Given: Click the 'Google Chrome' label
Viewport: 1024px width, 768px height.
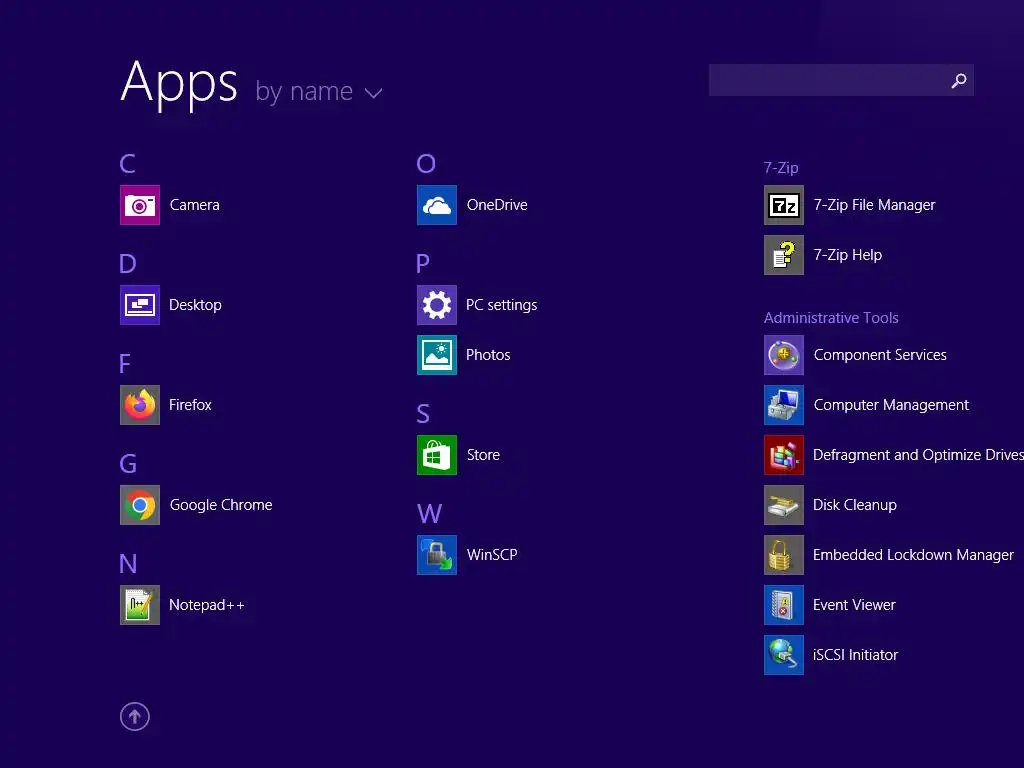Looking at the screenshot, I should (221, 505).
